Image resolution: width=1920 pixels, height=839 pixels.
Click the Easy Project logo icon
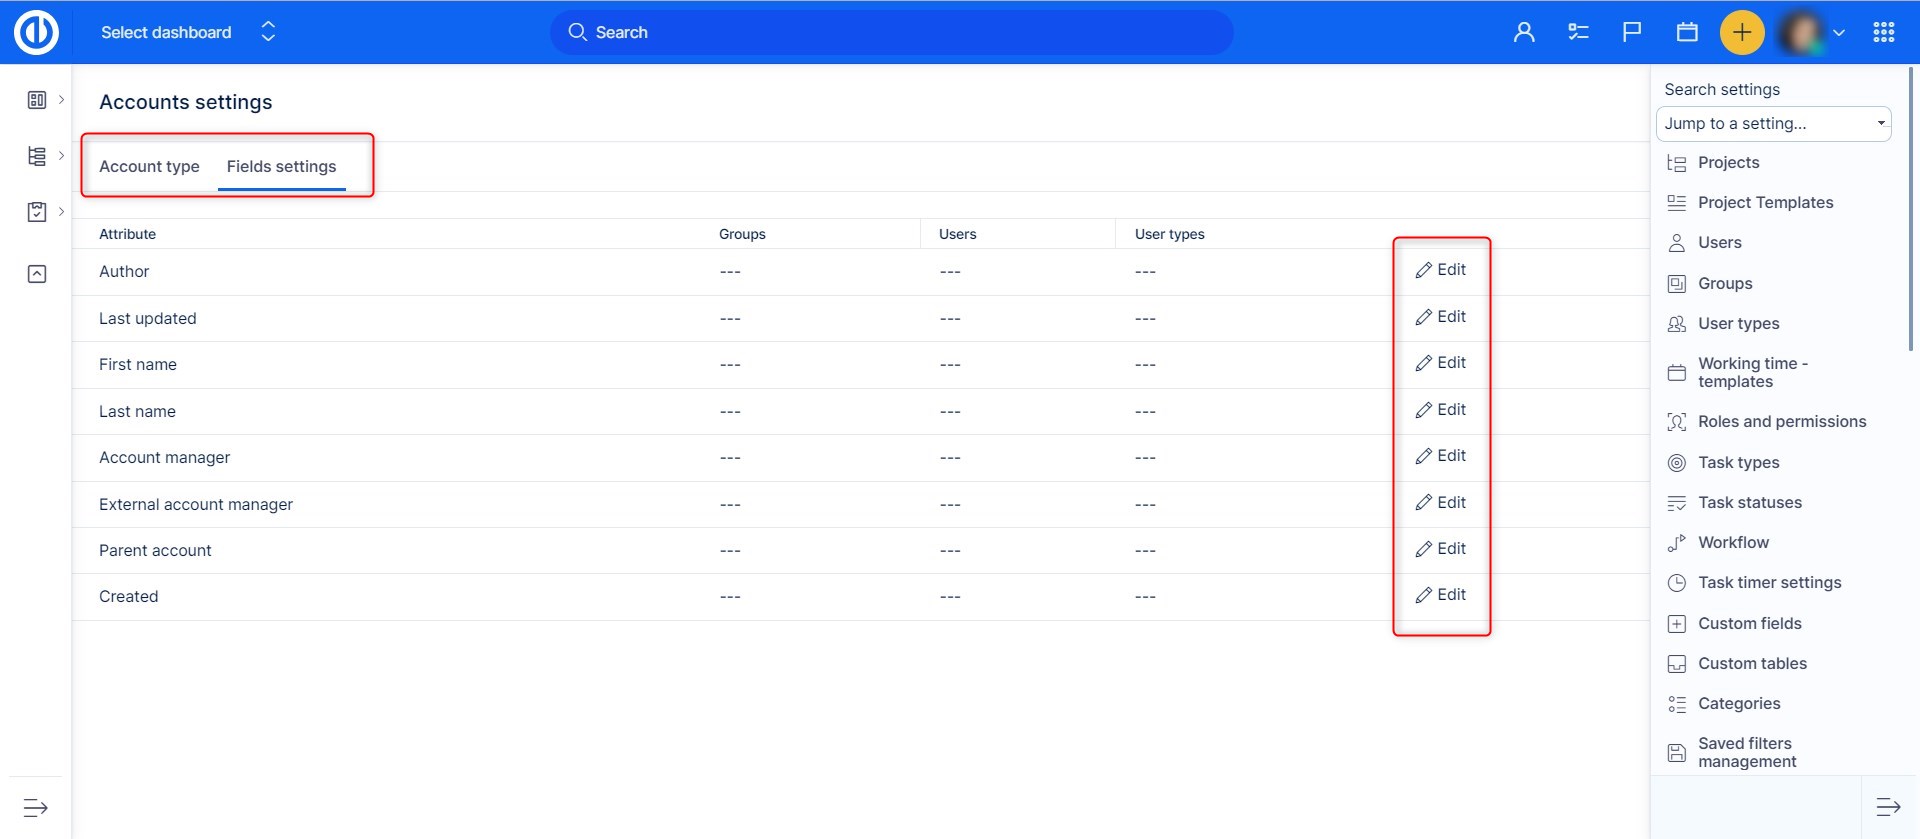36,32
